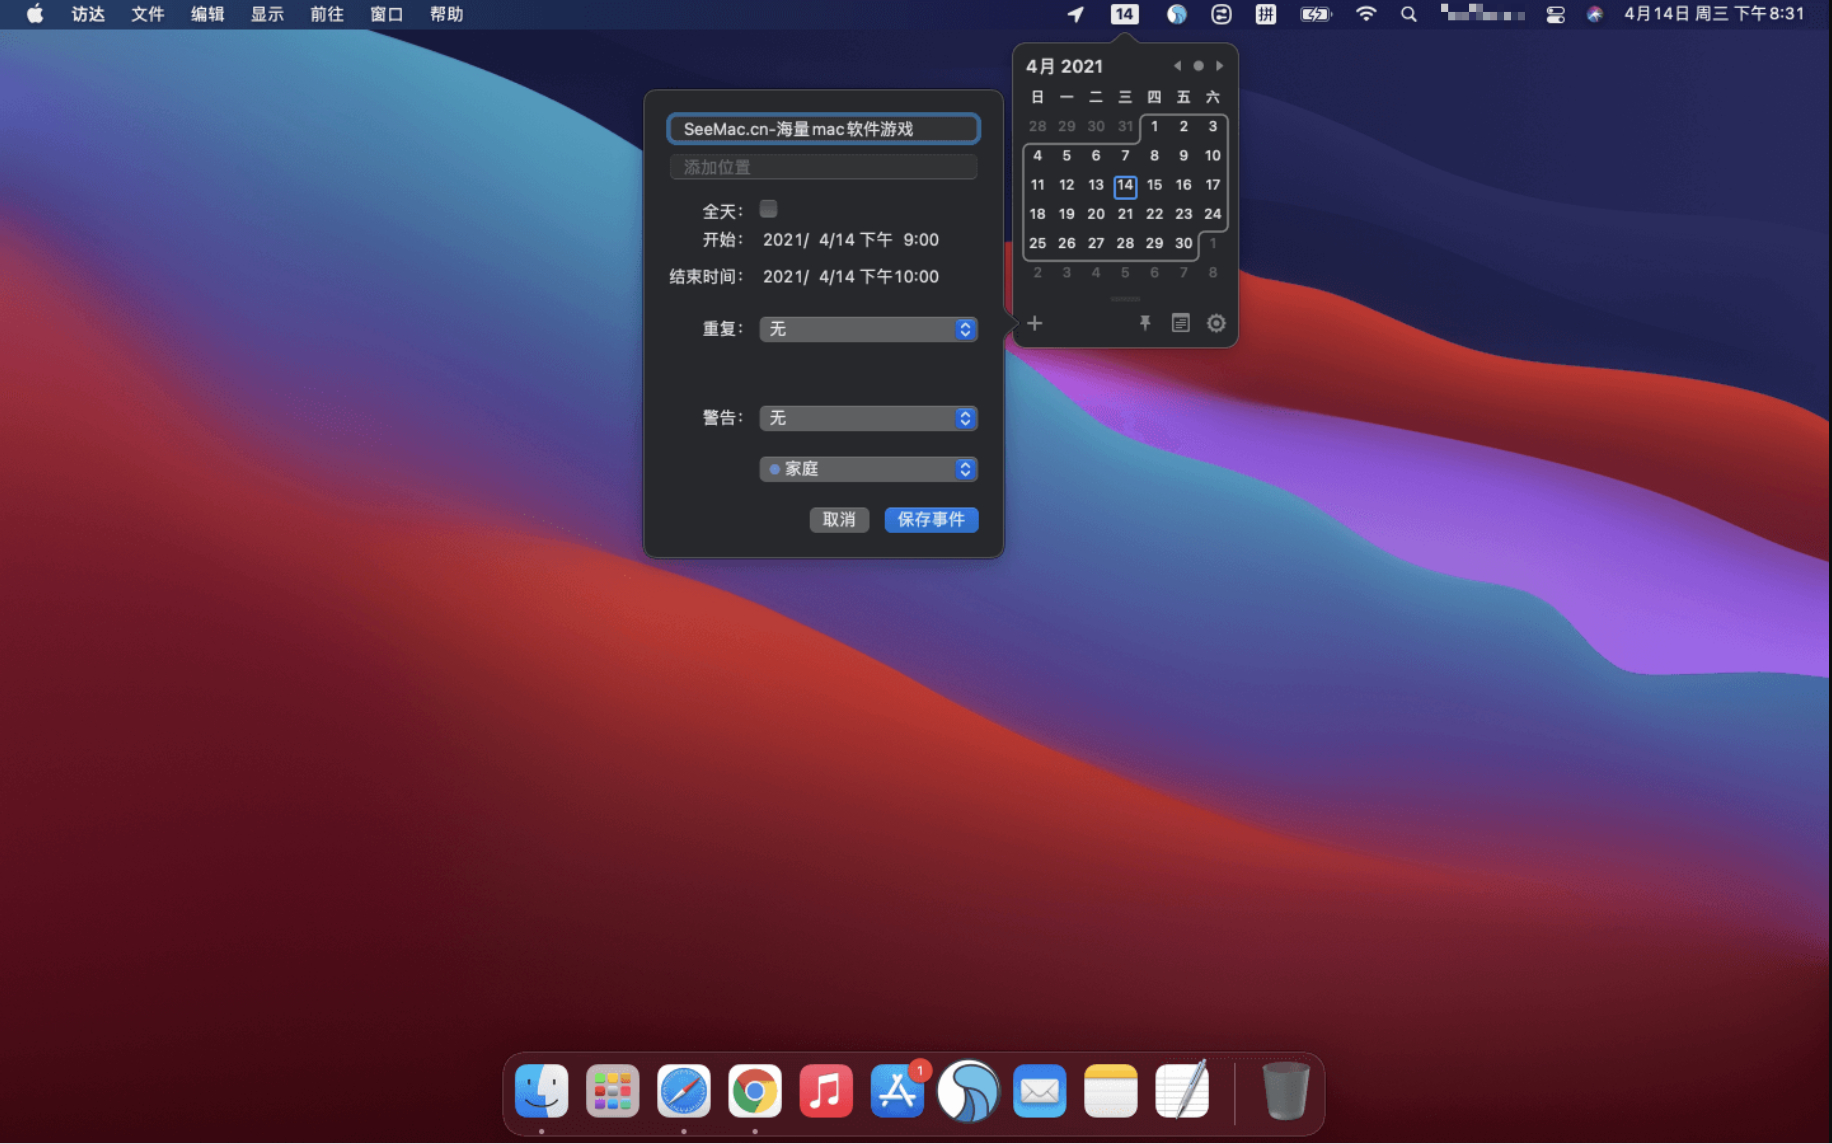Open Launchpad from the Dock
Viewport: 1832px width, 1144px height.
click(612, 1090)
